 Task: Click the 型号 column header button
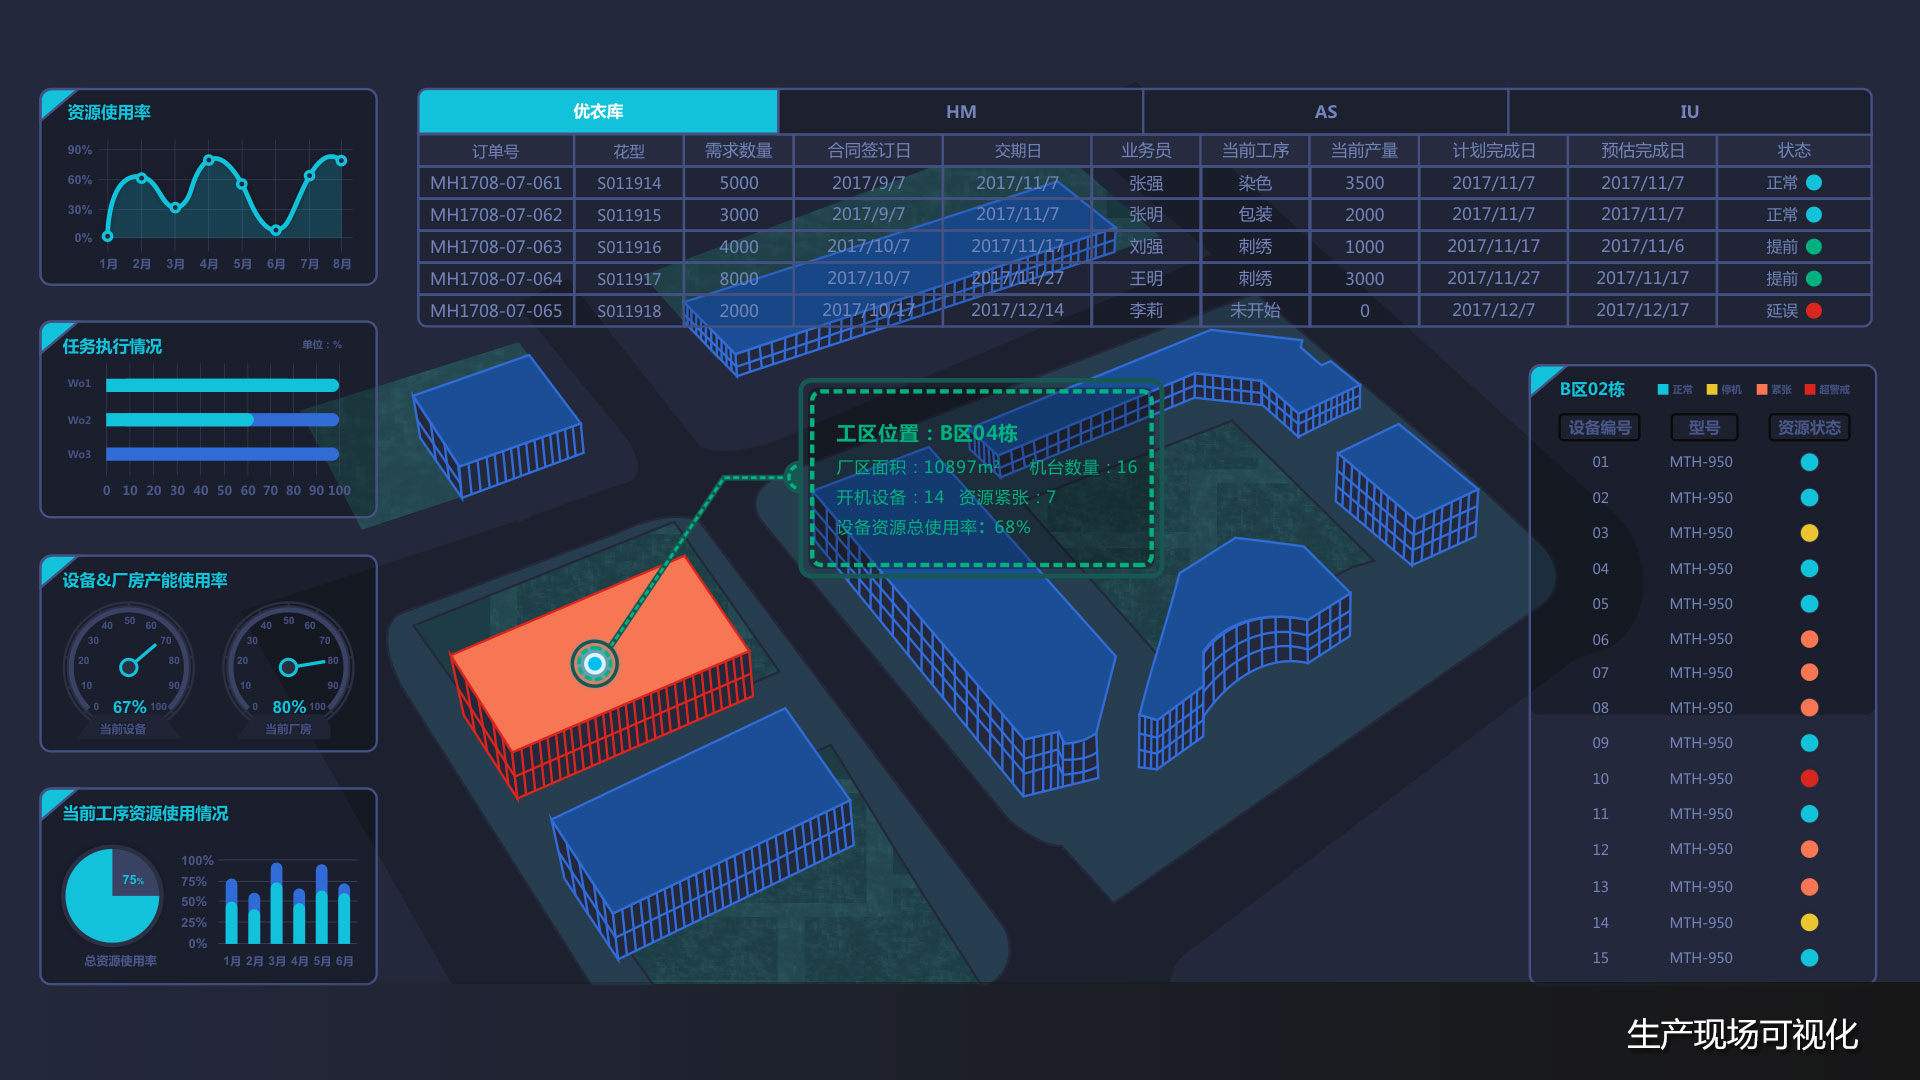coord(1704,427)
